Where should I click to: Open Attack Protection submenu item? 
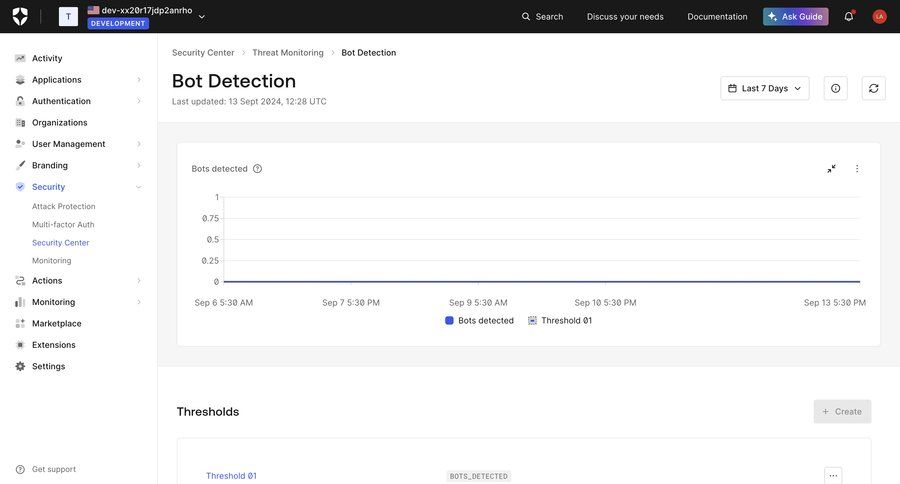pos(64,206)
